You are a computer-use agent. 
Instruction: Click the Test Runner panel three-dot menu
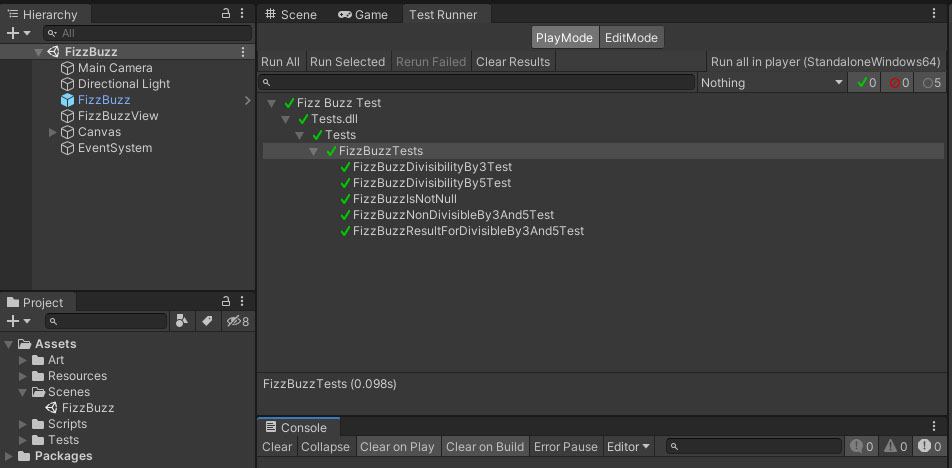point(936,14)
